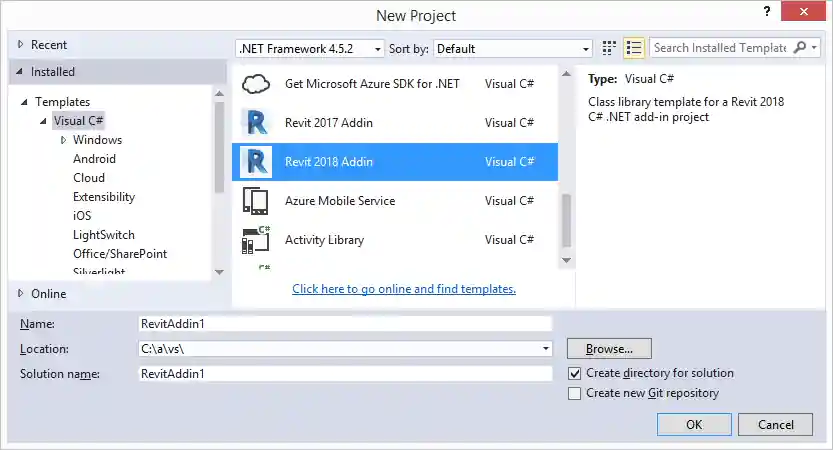Uncheck Create directory for solution
Screen dimensions: 833x450
[x=574, y=373]
